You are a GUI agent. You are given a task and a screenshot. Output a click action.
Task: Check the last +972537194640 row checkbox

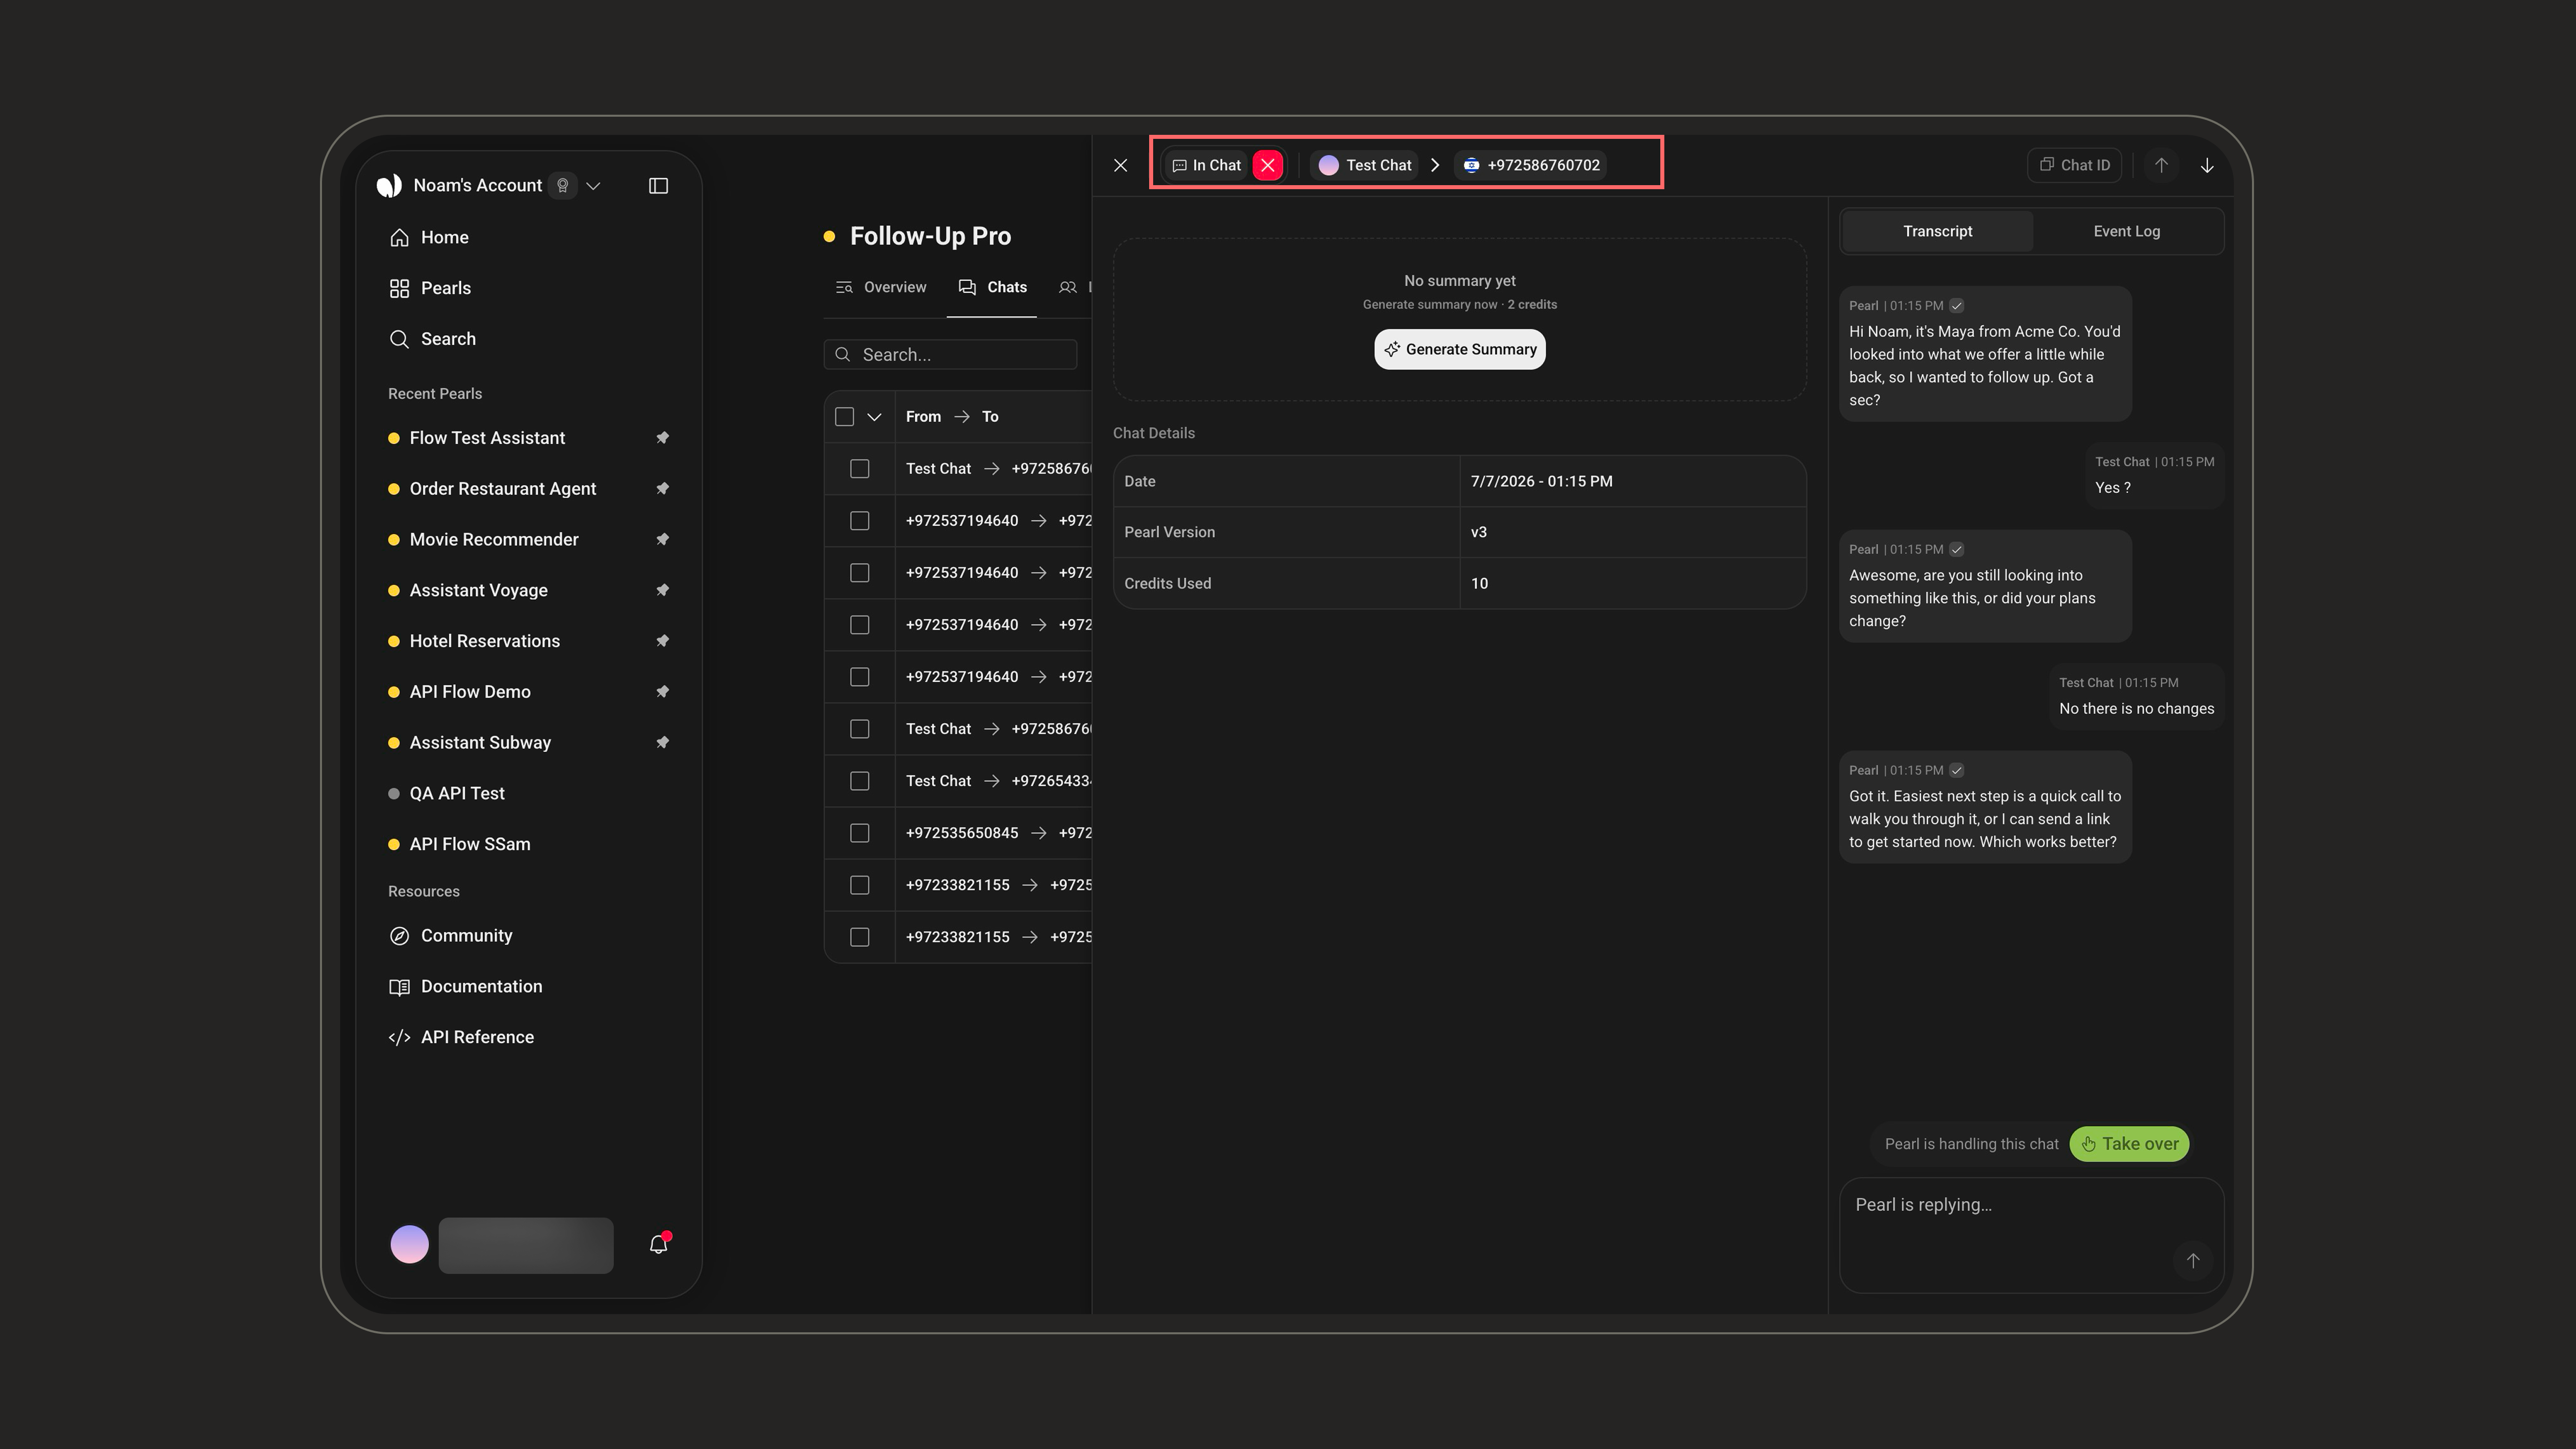(x=859, y=677)
